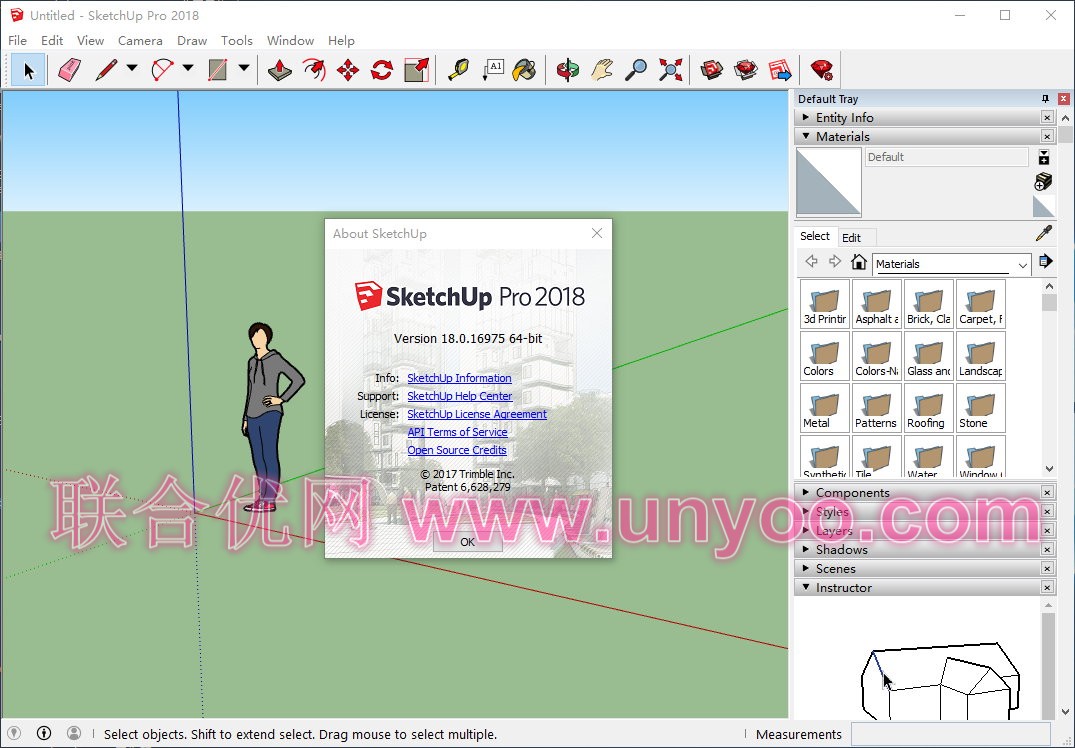The width and height of the screenshot is (1075, 748).
Task: Select the Tape Measure tool
Action: point(458,70)
